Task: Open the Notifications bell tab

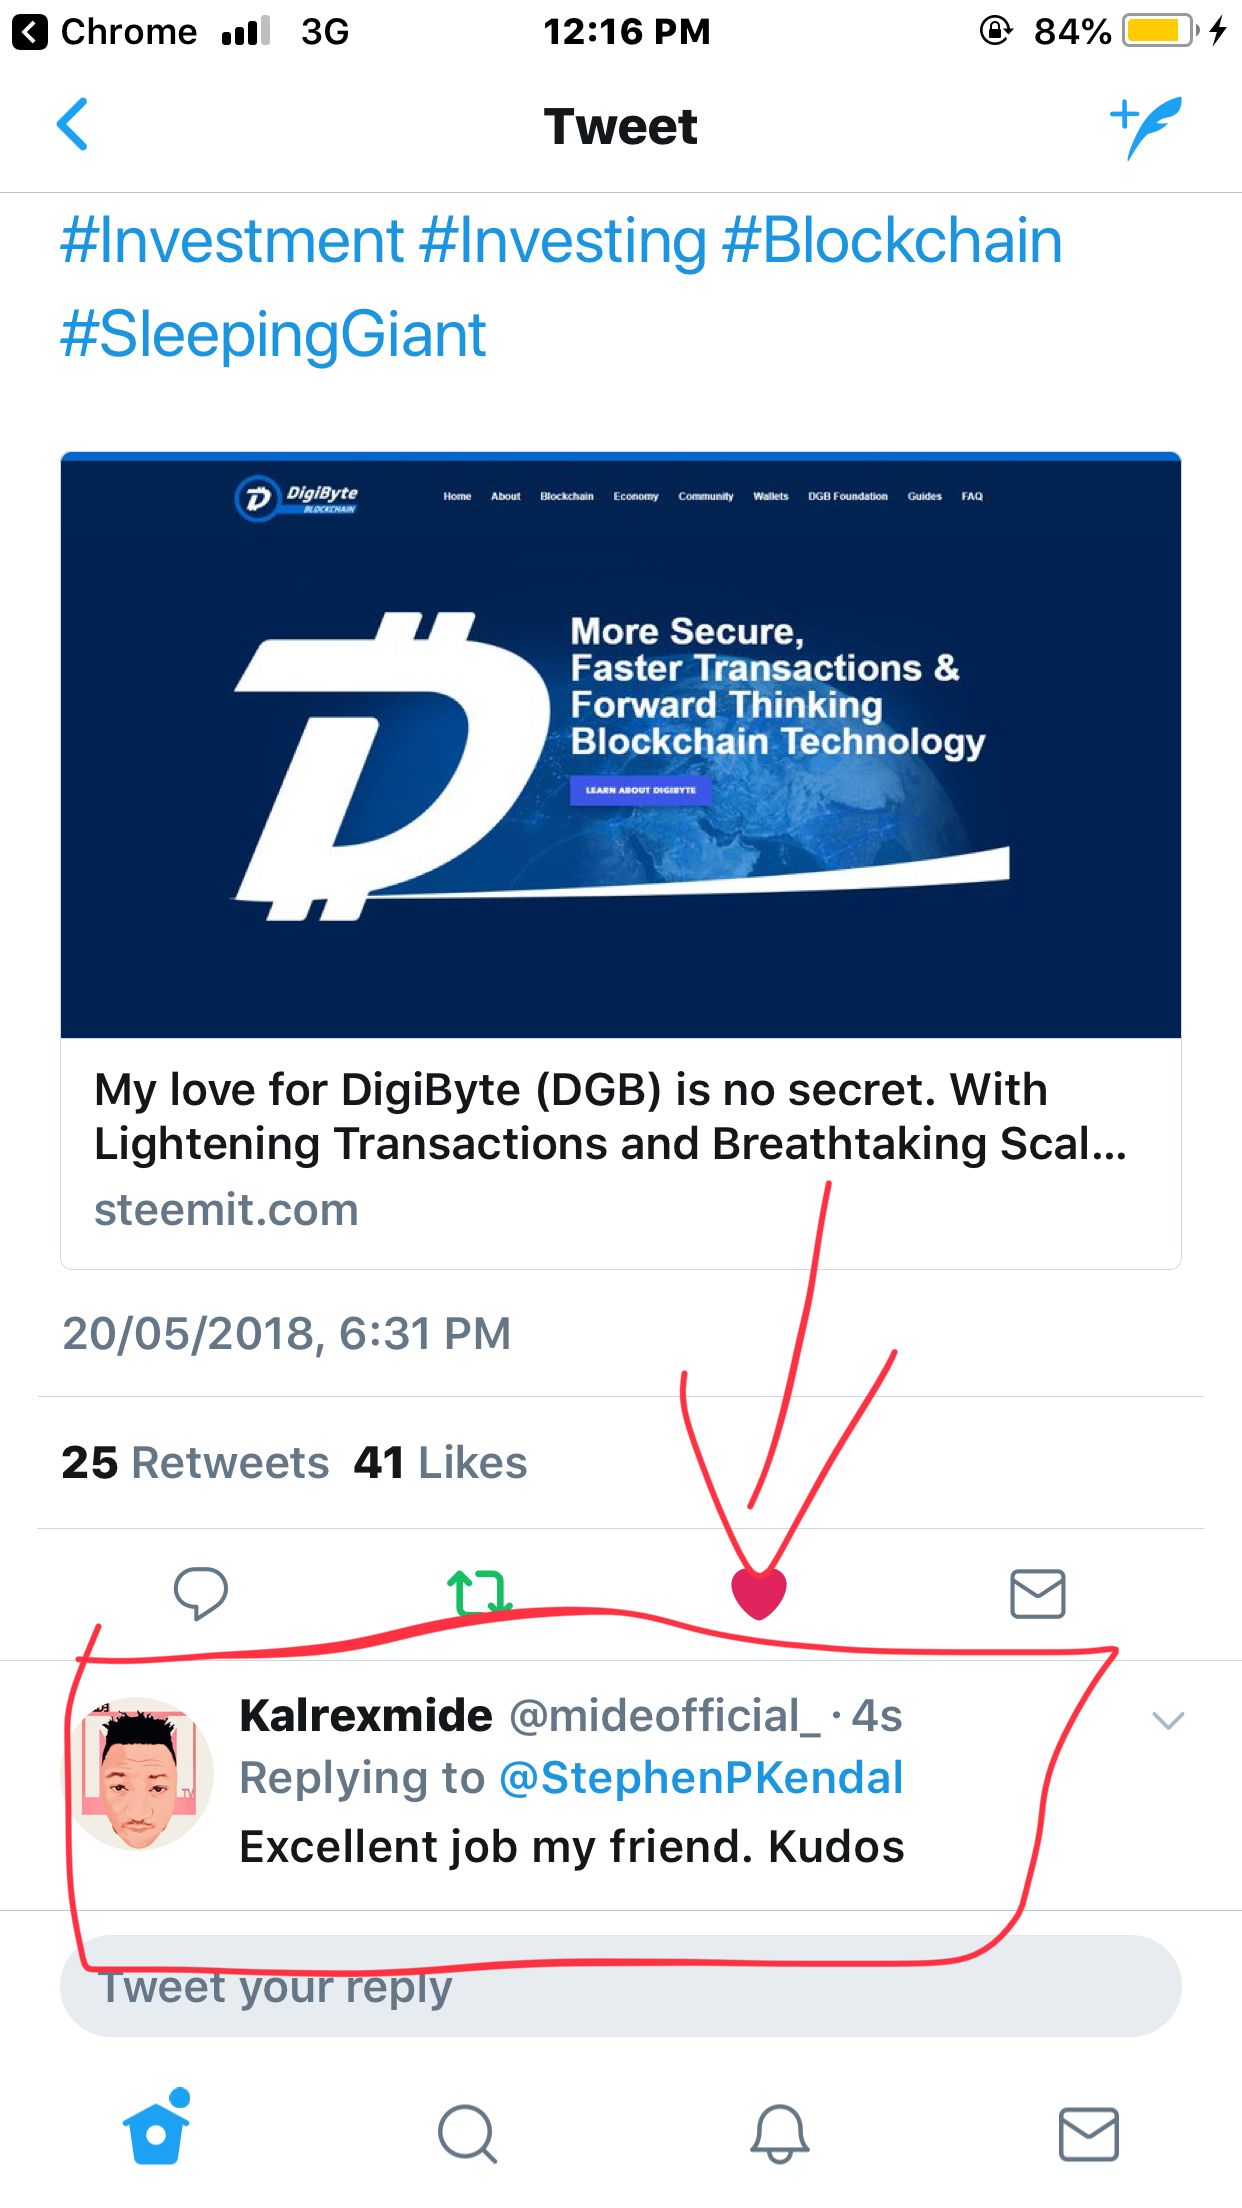Action: (779, 2133)
